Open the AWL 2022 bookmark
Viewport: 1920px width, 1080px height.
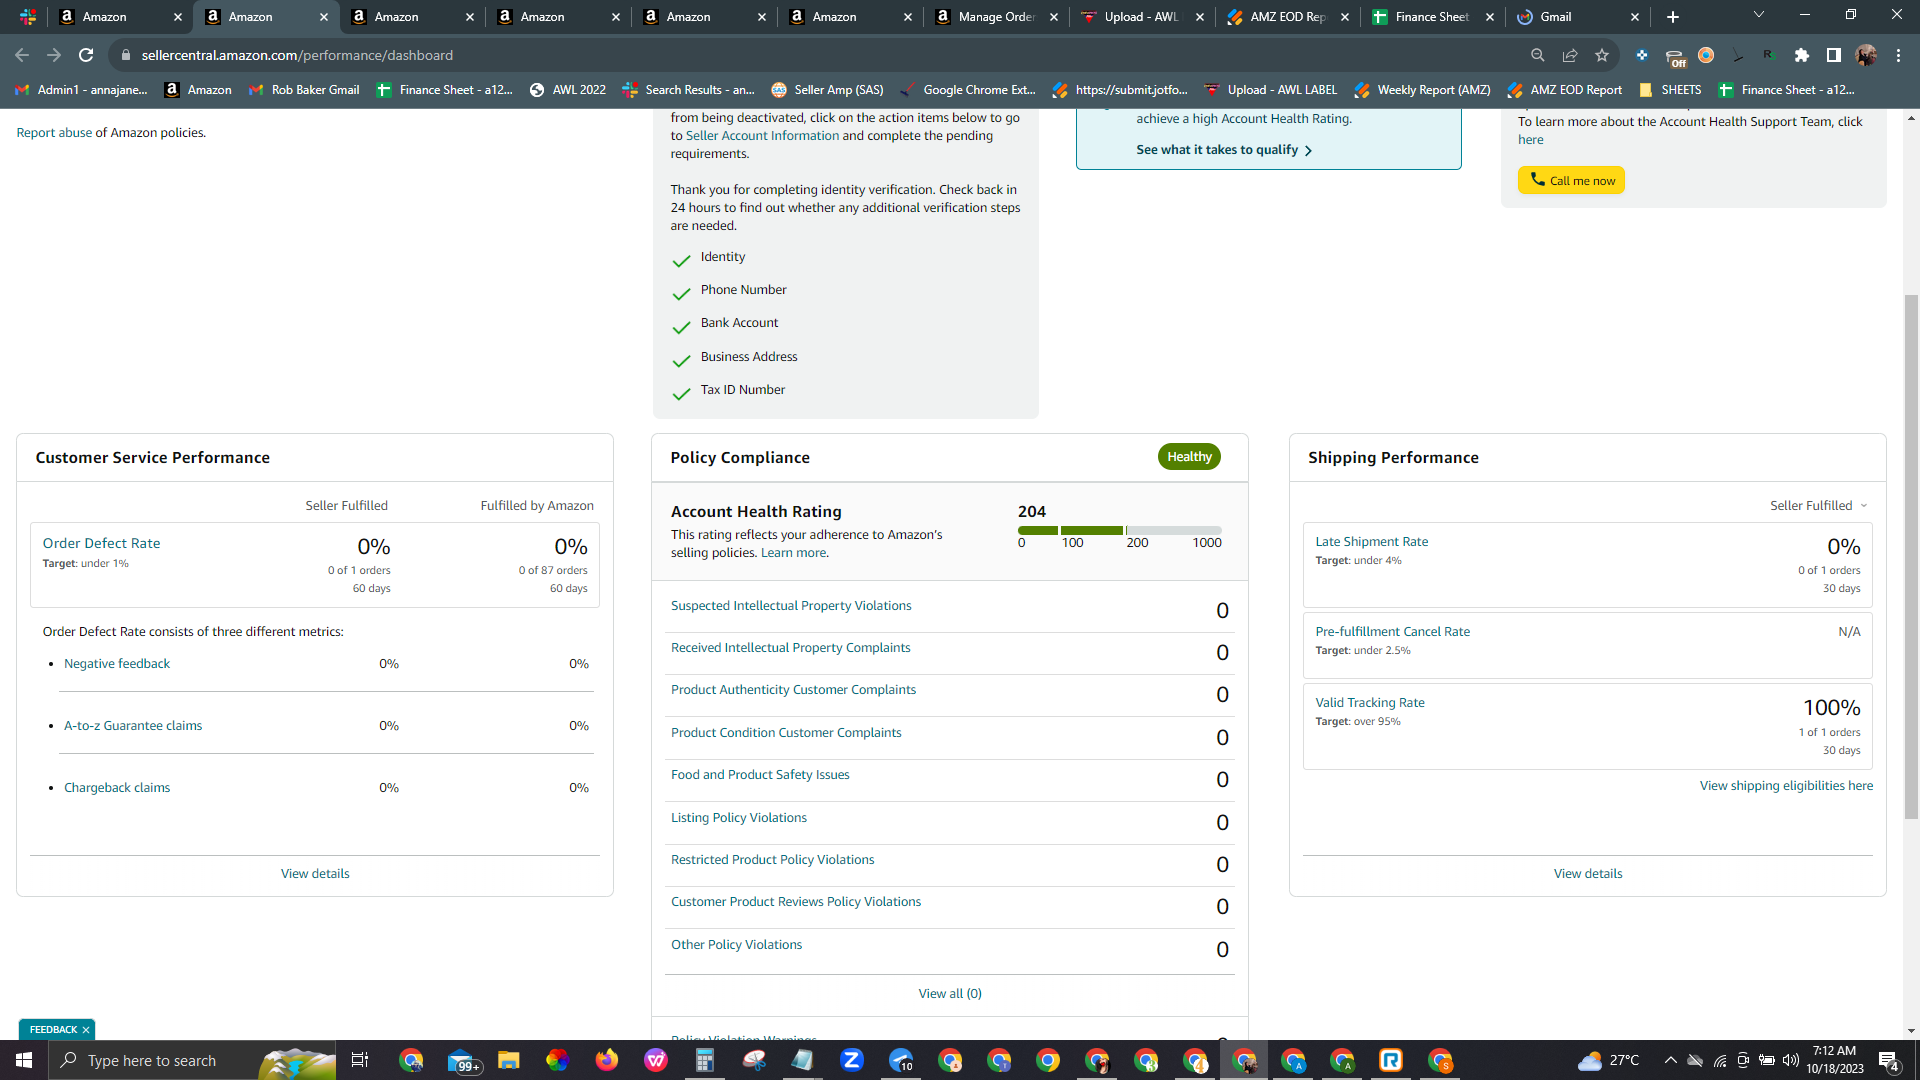(x=567, y=90)
